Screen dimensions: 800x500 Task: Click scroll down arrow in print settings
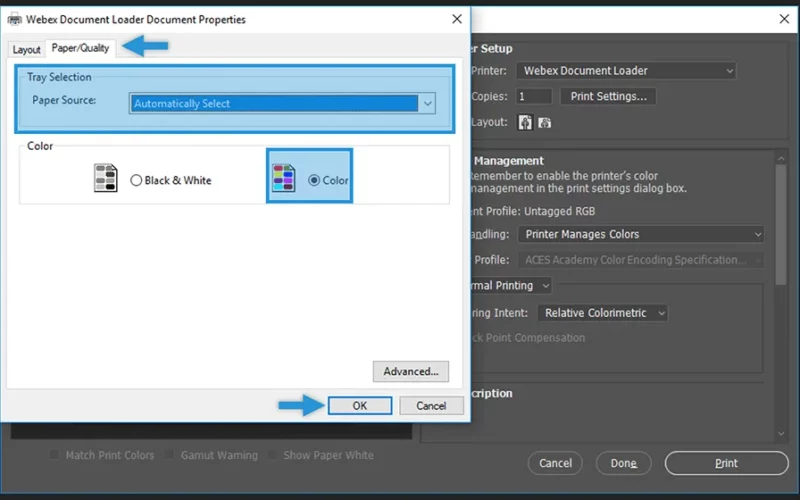pyautogui.click(x=781, y=434)
